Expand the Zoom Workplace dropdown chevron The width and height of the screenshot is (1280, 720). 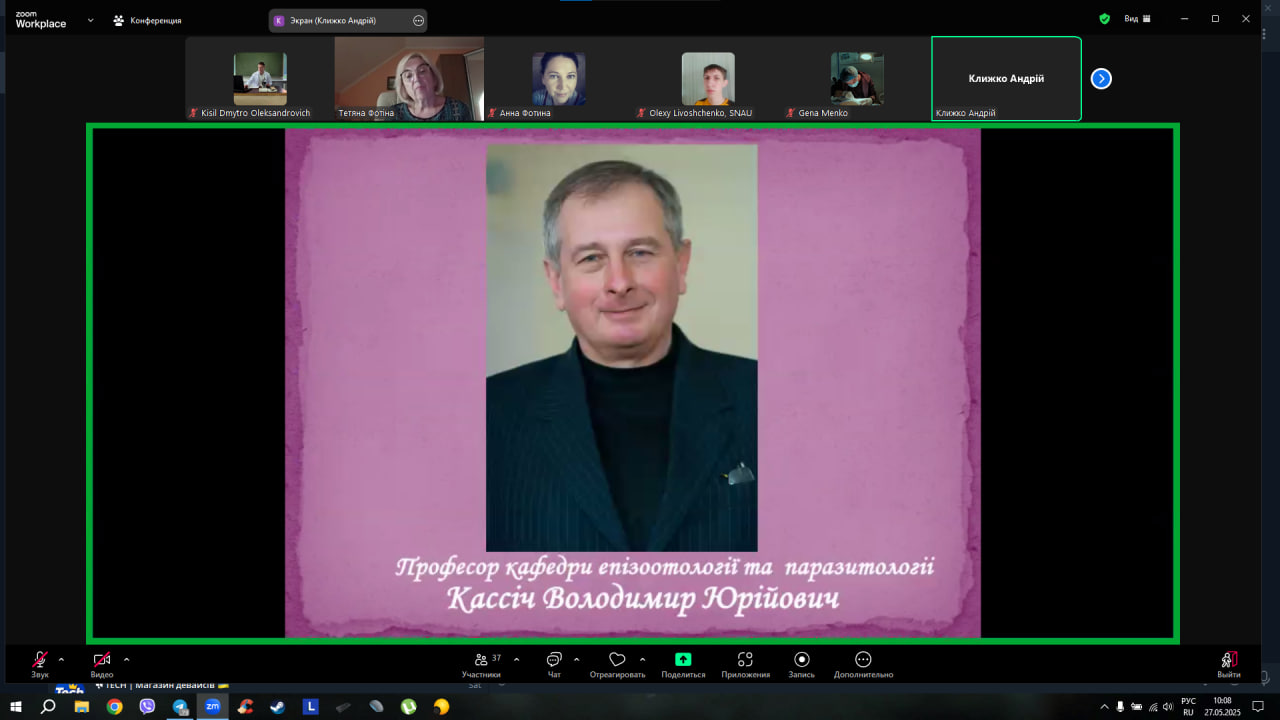pyautogui.click(x=90, y=19)
